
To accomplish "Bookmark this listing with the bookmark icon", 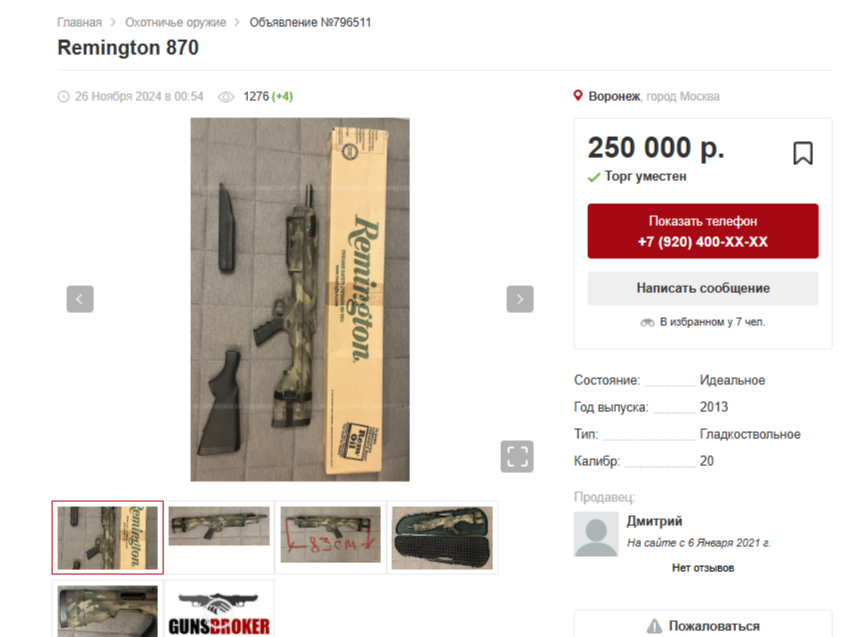I will tap(803, 153).
